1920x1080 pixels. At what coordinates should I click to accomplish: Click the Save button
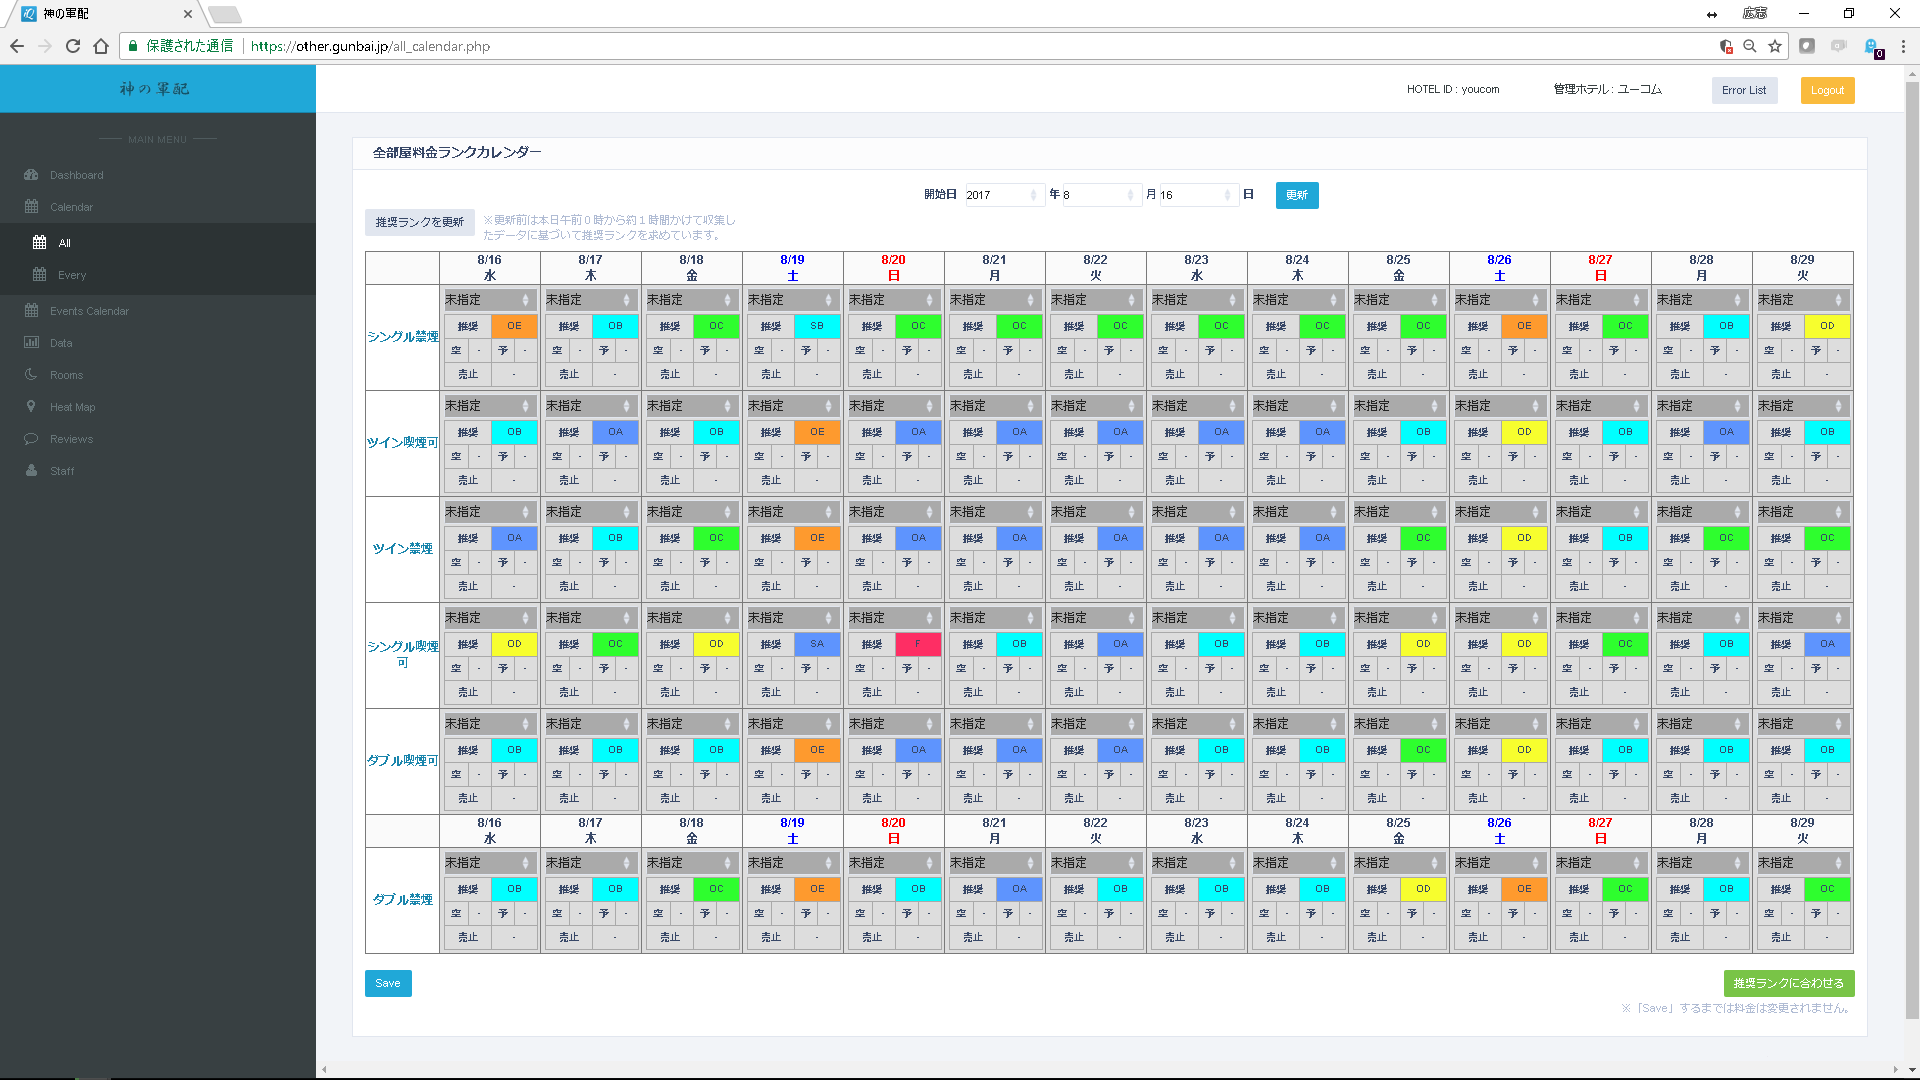click(388, 984)
